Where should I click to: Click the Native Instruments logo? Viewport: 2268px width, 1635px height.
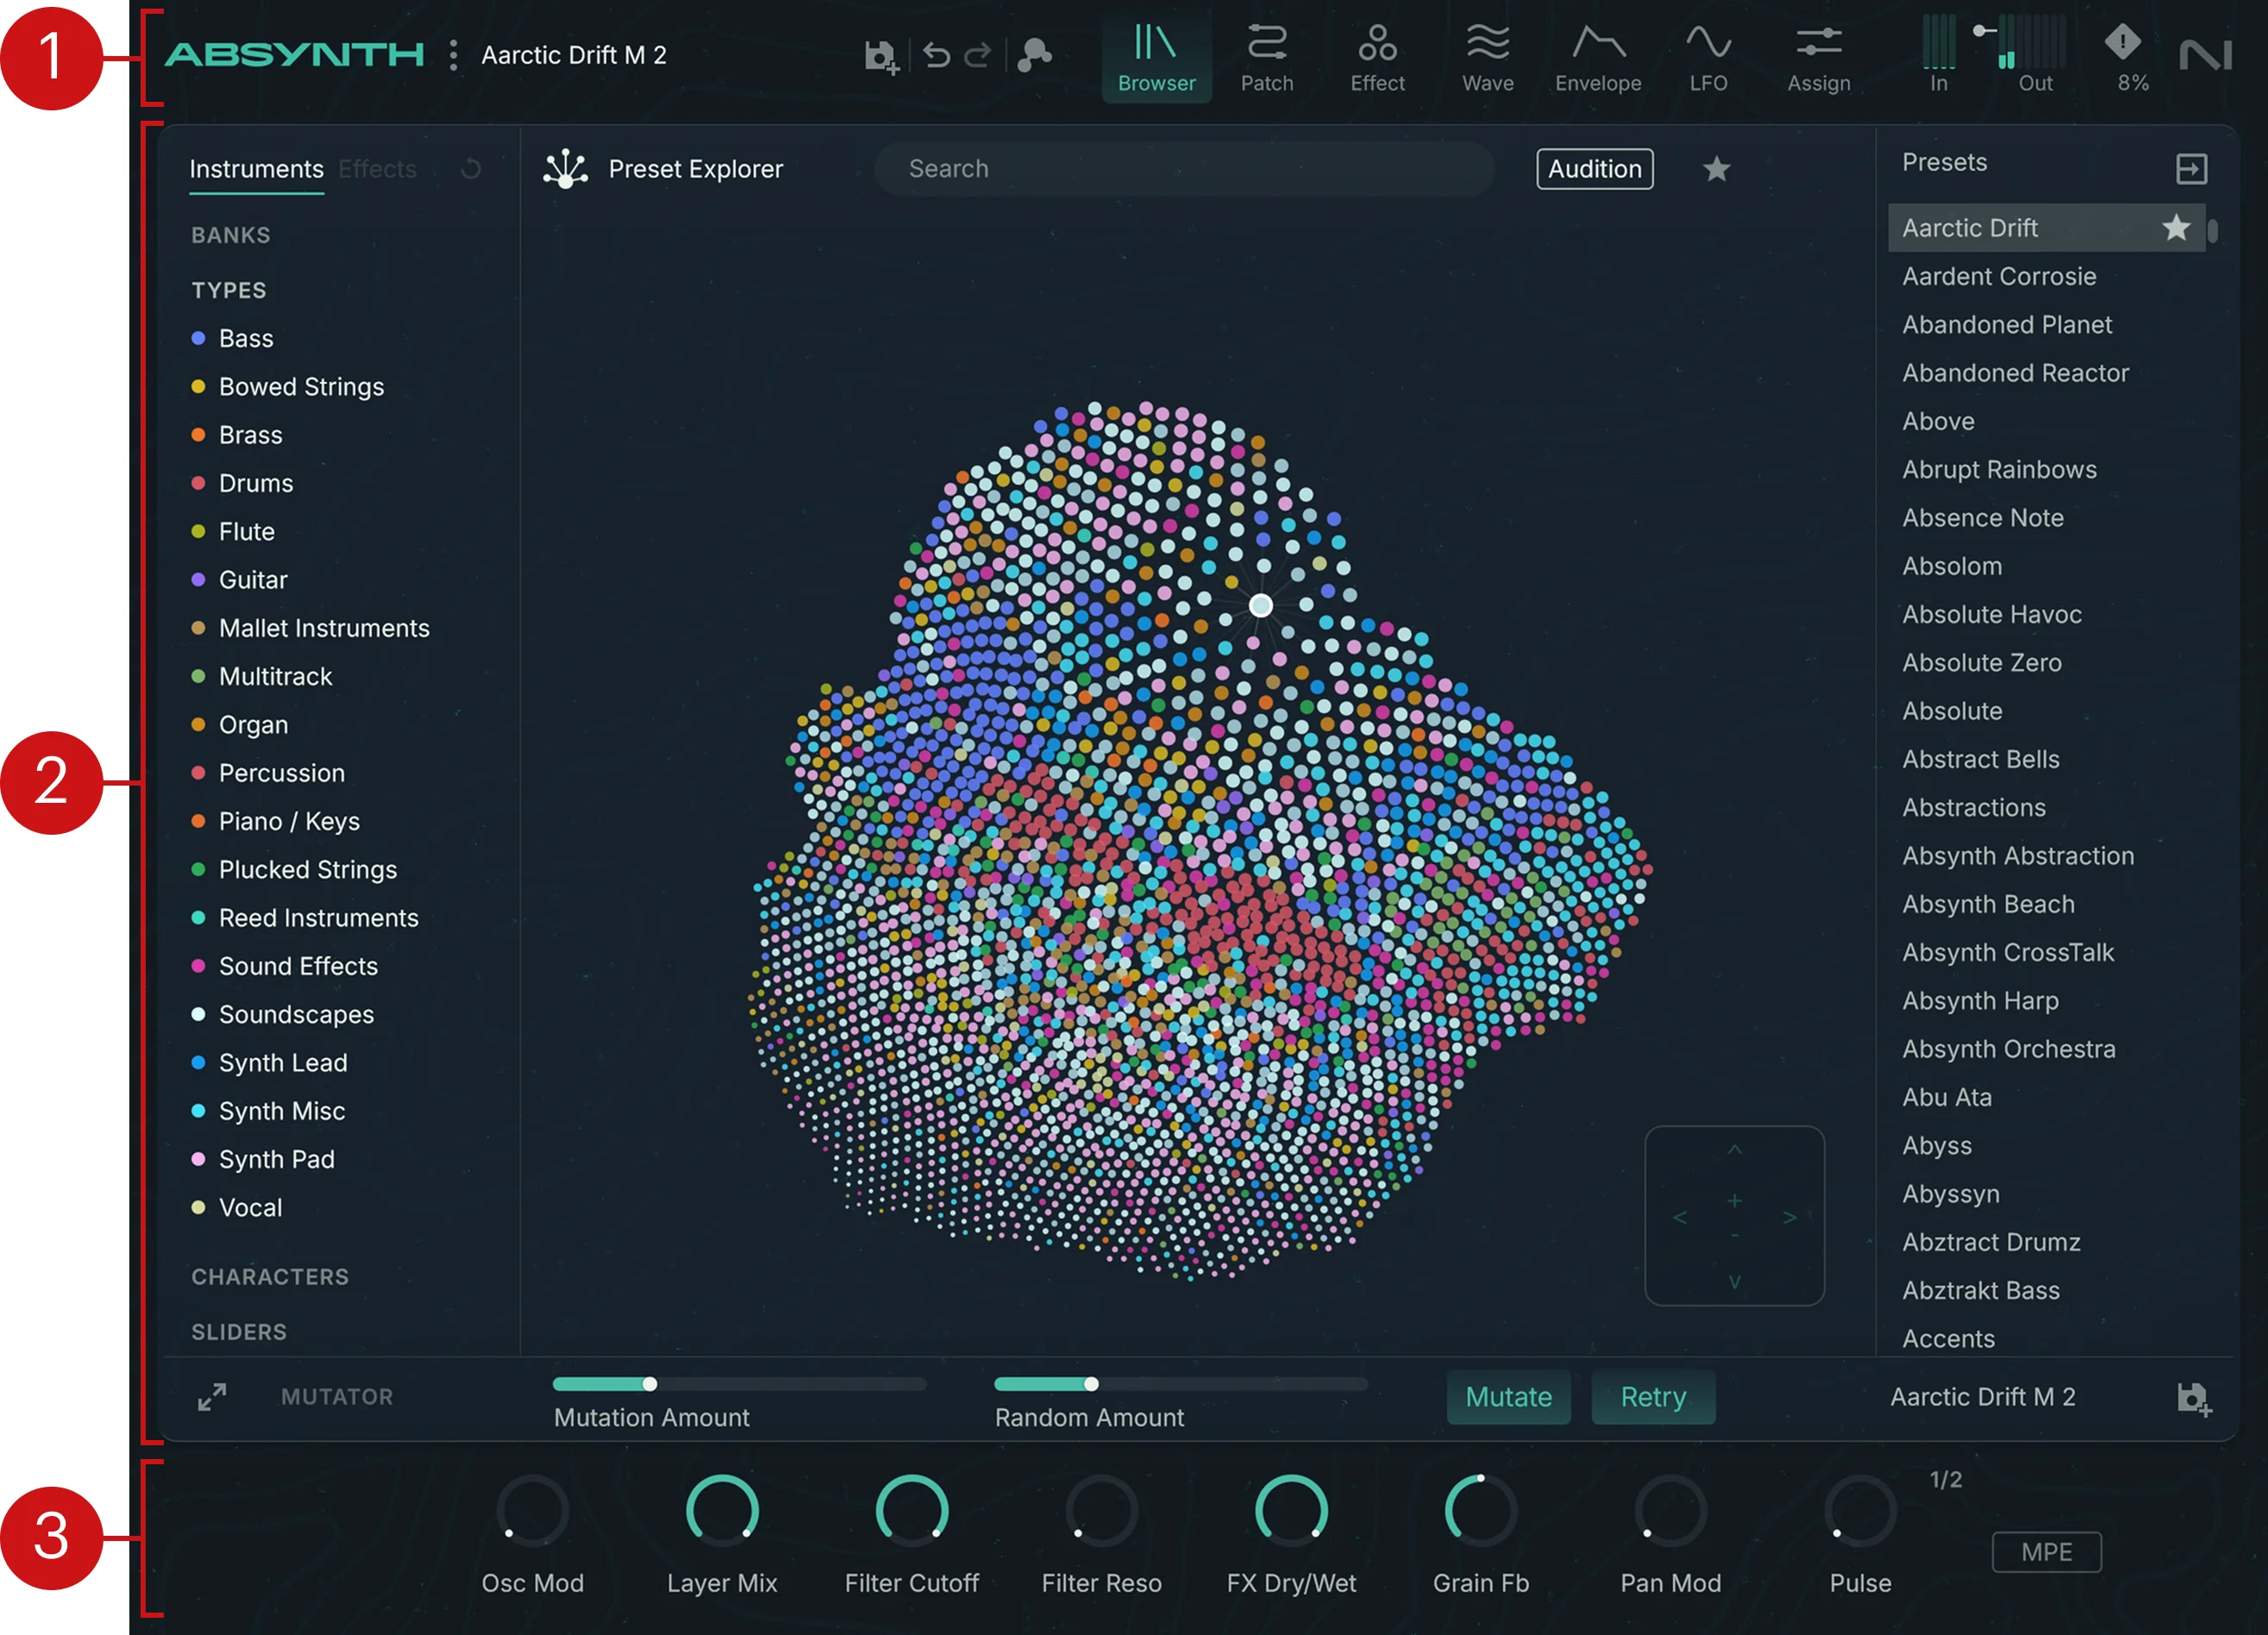click(x=2204, y=55)
